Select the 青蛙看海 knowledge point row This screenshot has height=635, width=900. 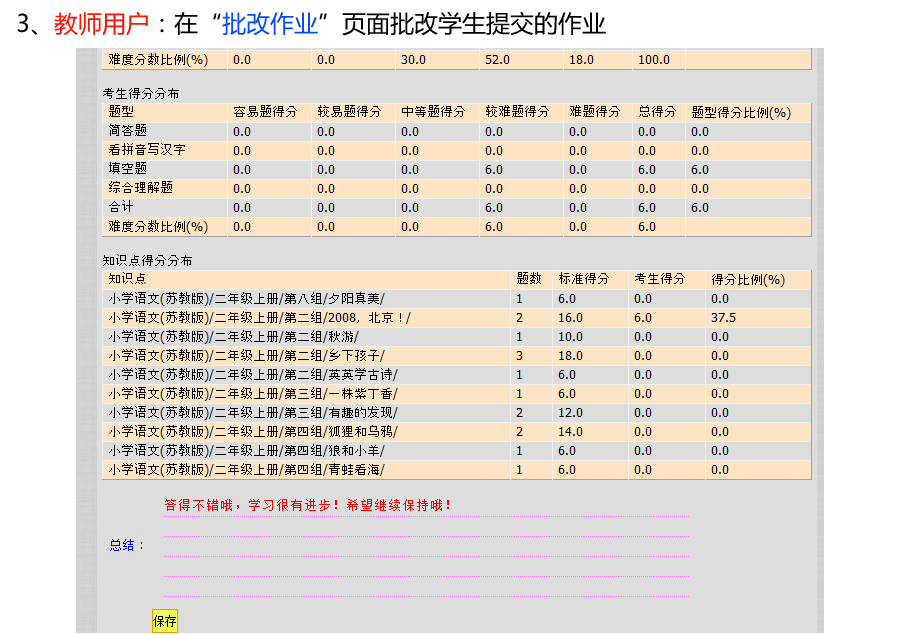click(246, 470)
